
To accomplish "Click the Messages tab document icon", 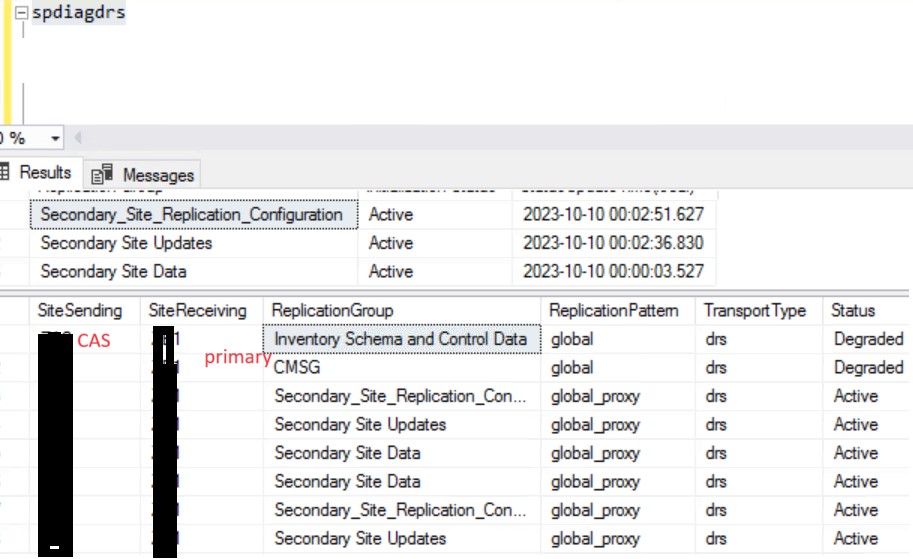I will click(x=102, y=174).
